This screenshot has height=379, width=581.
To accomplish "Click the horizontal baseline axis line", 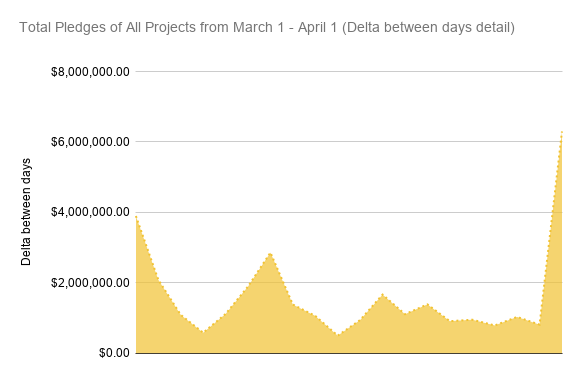I will click(x=349, y=353).
